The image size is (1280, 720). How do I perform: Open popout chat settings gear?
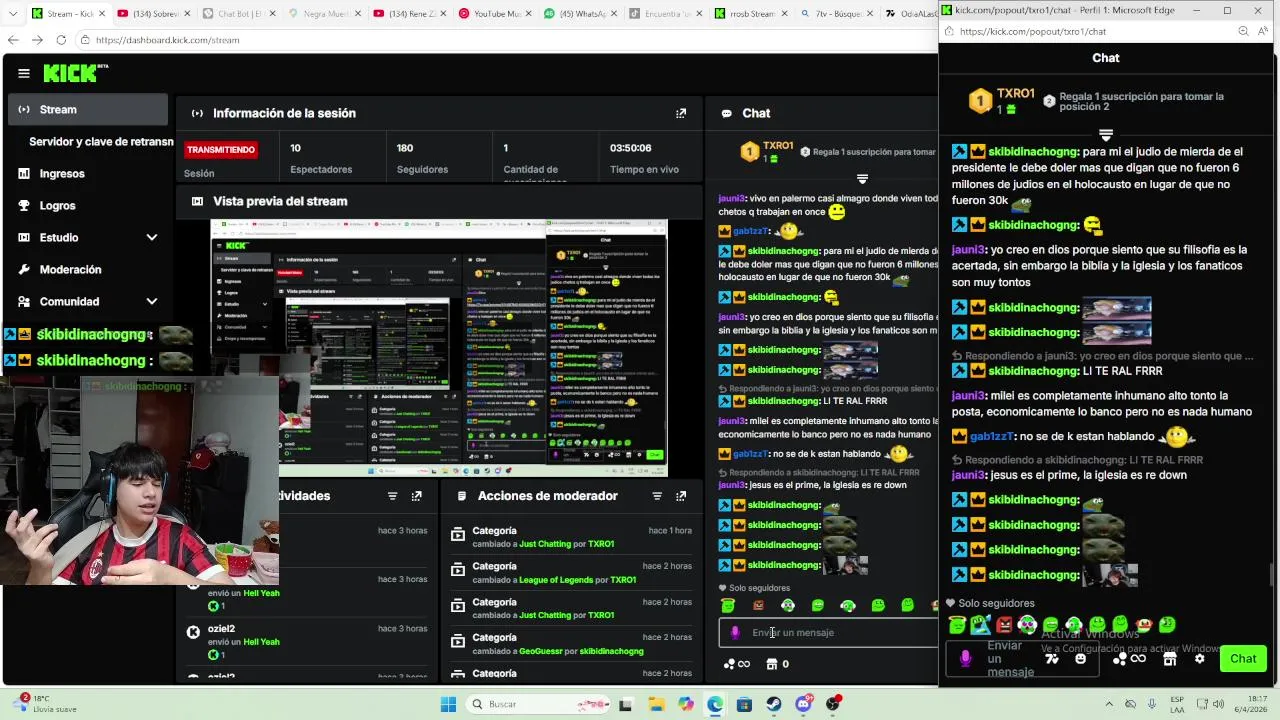point(1200,658)
